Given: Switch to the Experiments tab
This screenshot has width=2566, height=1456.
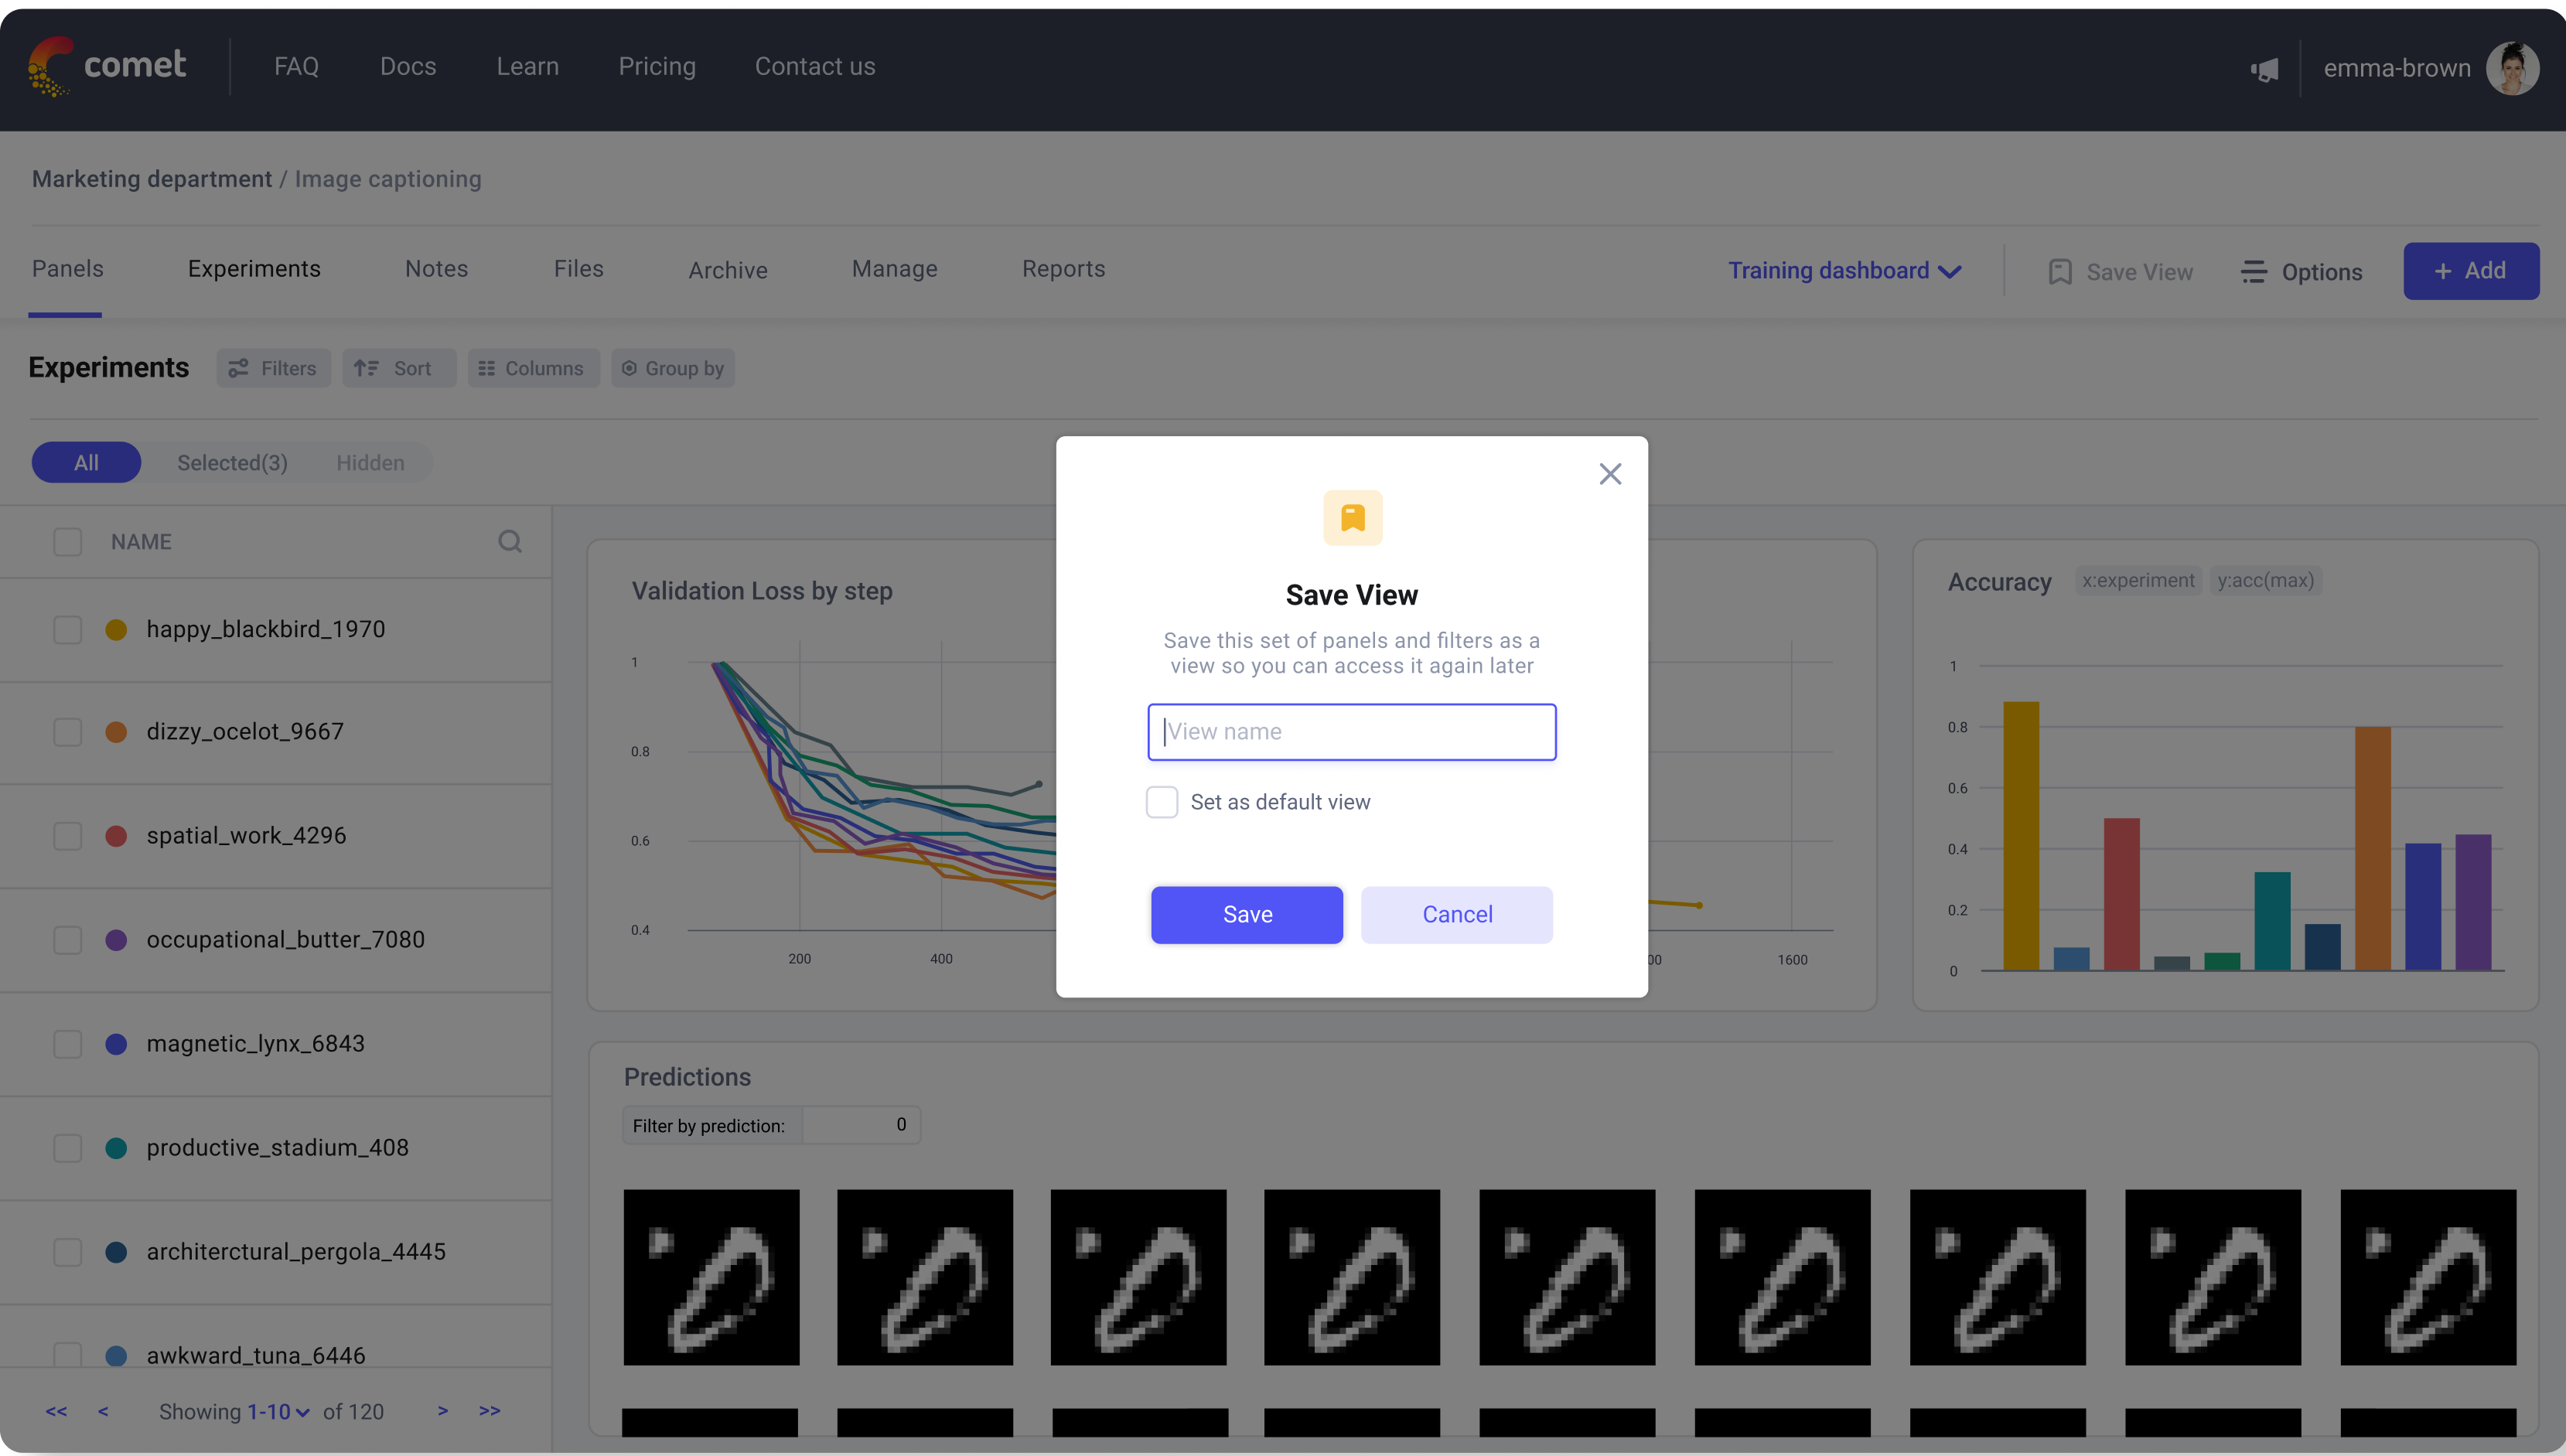Looking at the screenshot, I should (254, 269).
